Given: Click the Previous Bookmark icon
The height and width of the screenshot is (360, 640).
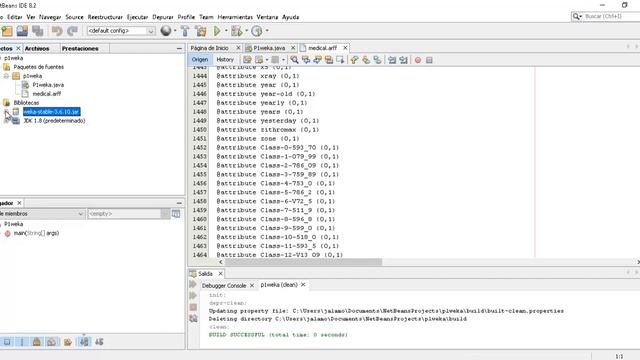Looking at the screenshot, I should point(354,60).
